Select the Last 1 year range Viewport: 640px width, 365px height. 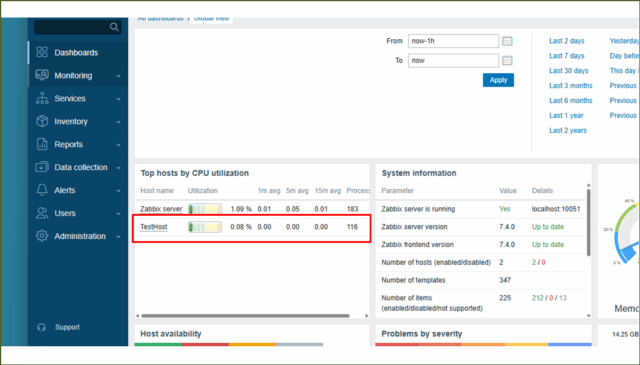566,116
